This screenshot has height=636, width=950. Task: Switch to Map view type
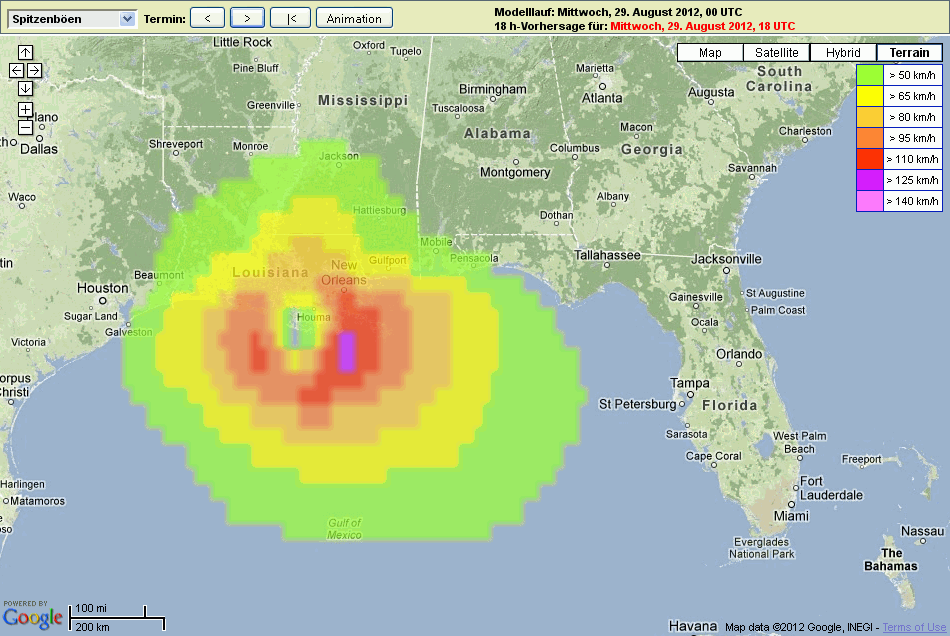[x=710, y=53]
